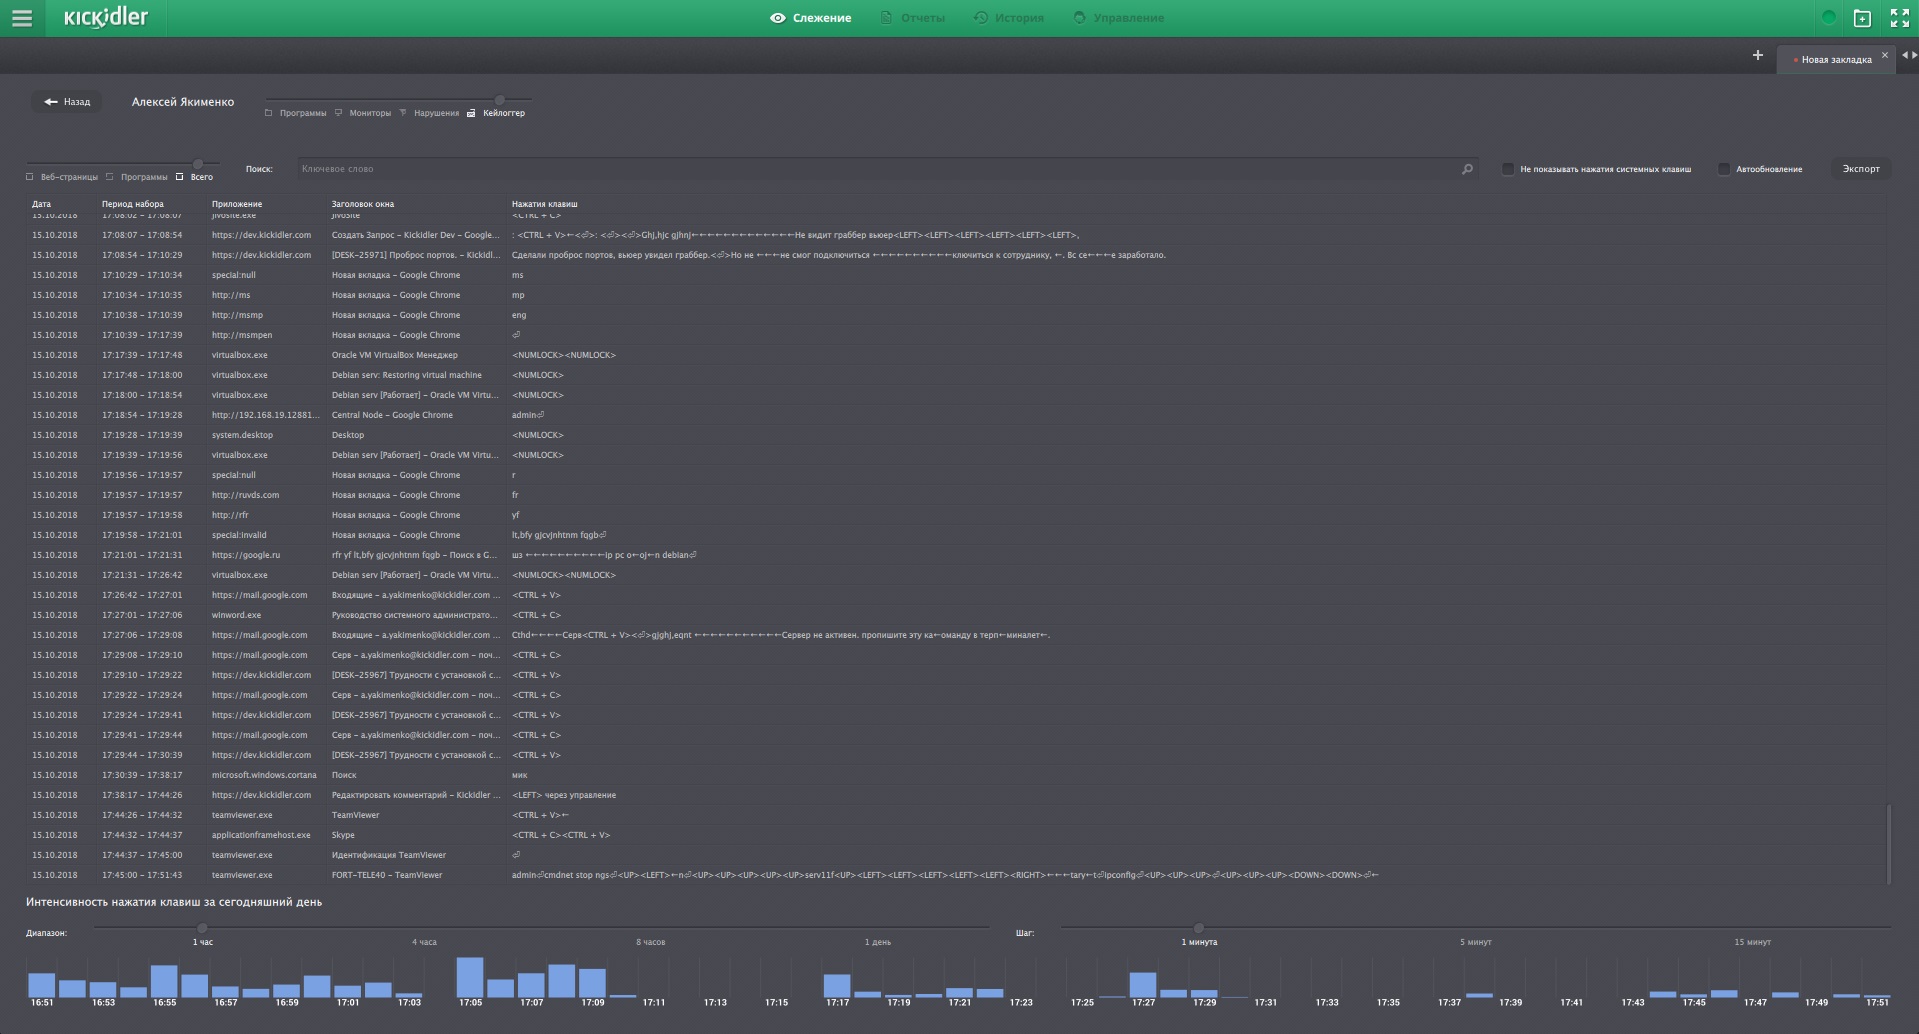Open the Слежение tab

[811, 18]
